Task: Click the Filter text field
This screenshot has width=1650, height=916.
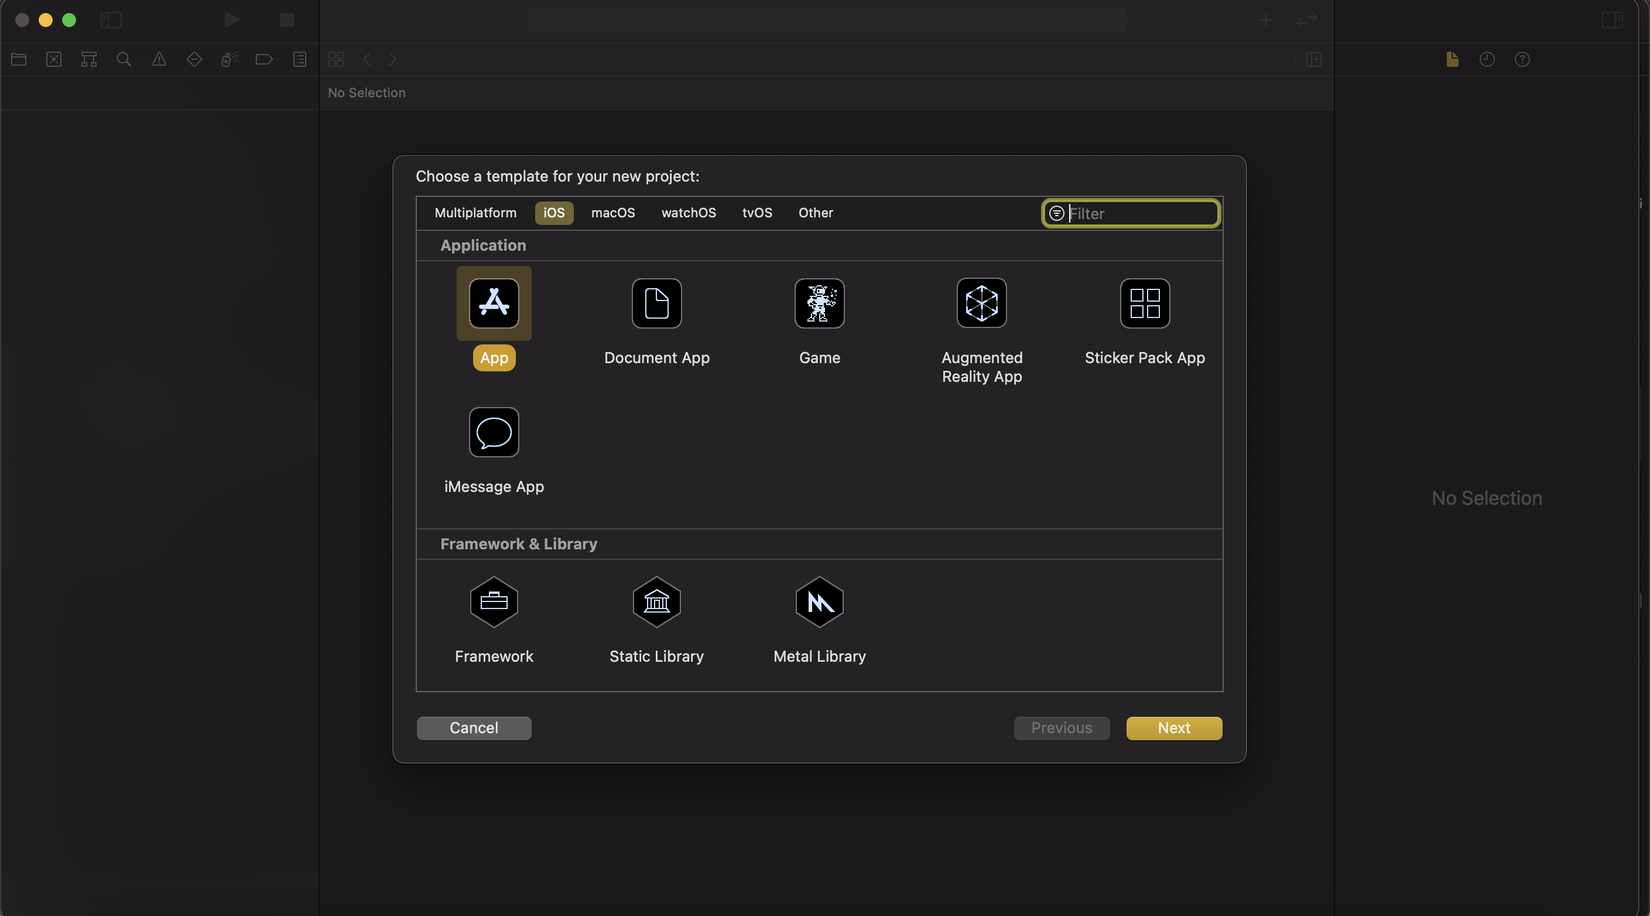Action: 1131,214
